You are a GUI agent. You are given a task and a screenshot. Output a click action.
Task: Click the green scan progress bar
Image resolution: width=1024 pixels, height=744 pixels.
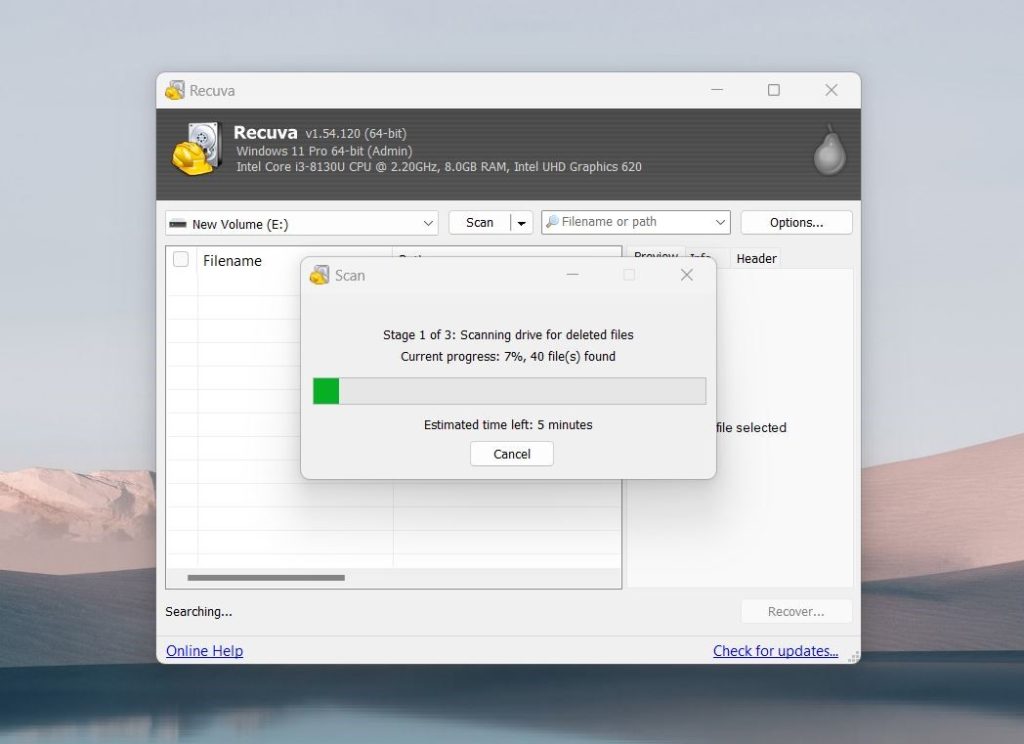pos(325,390)
